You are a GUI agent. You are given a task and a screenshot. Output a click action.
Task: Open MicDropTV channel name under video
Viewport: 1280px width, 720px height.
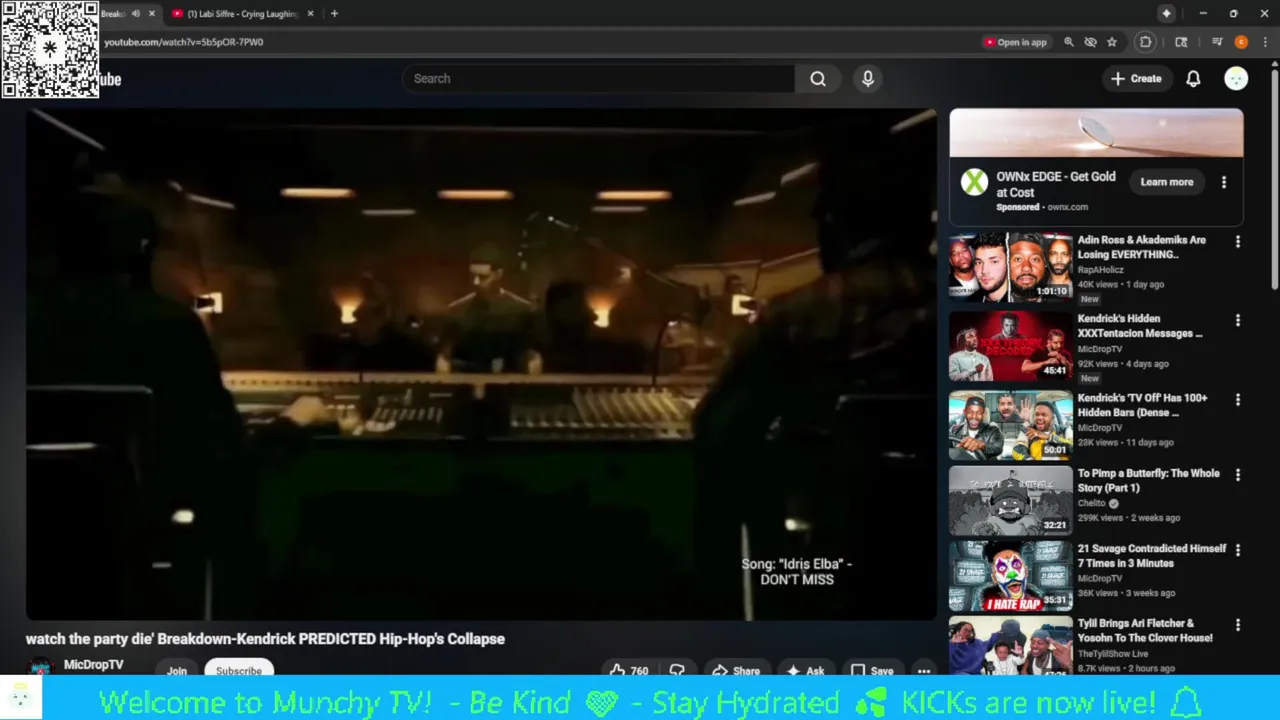pyautogui.click(x=94, y=665)
